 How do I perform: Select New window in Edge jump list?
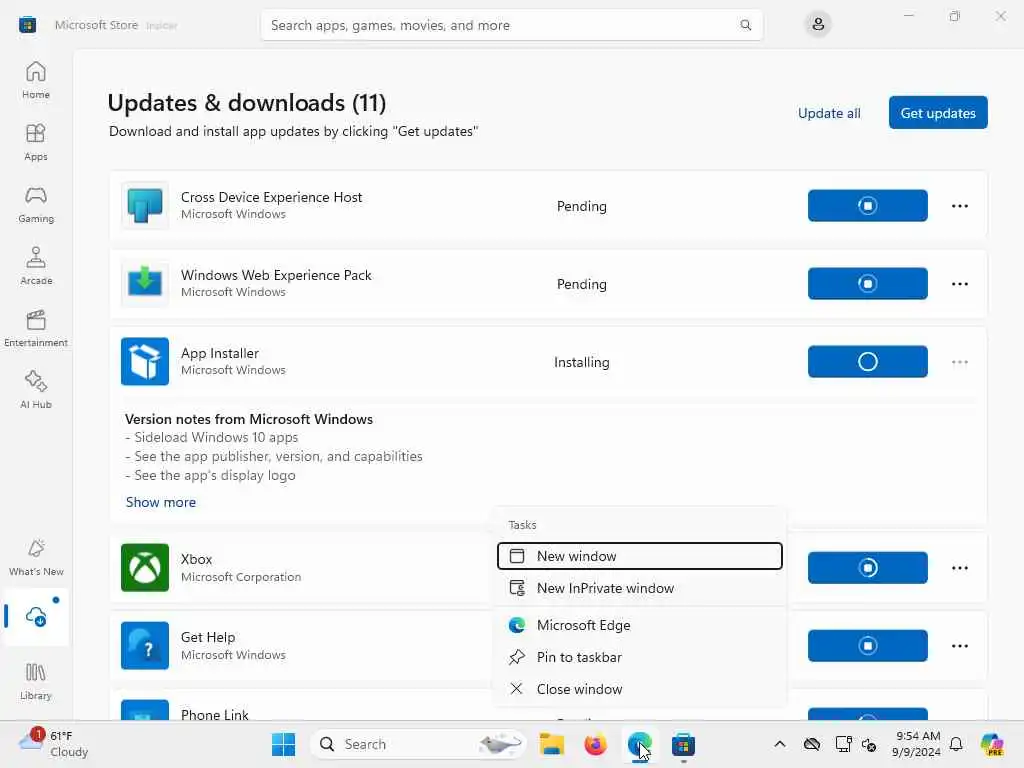pyautogui.click(x=639, y=556)
